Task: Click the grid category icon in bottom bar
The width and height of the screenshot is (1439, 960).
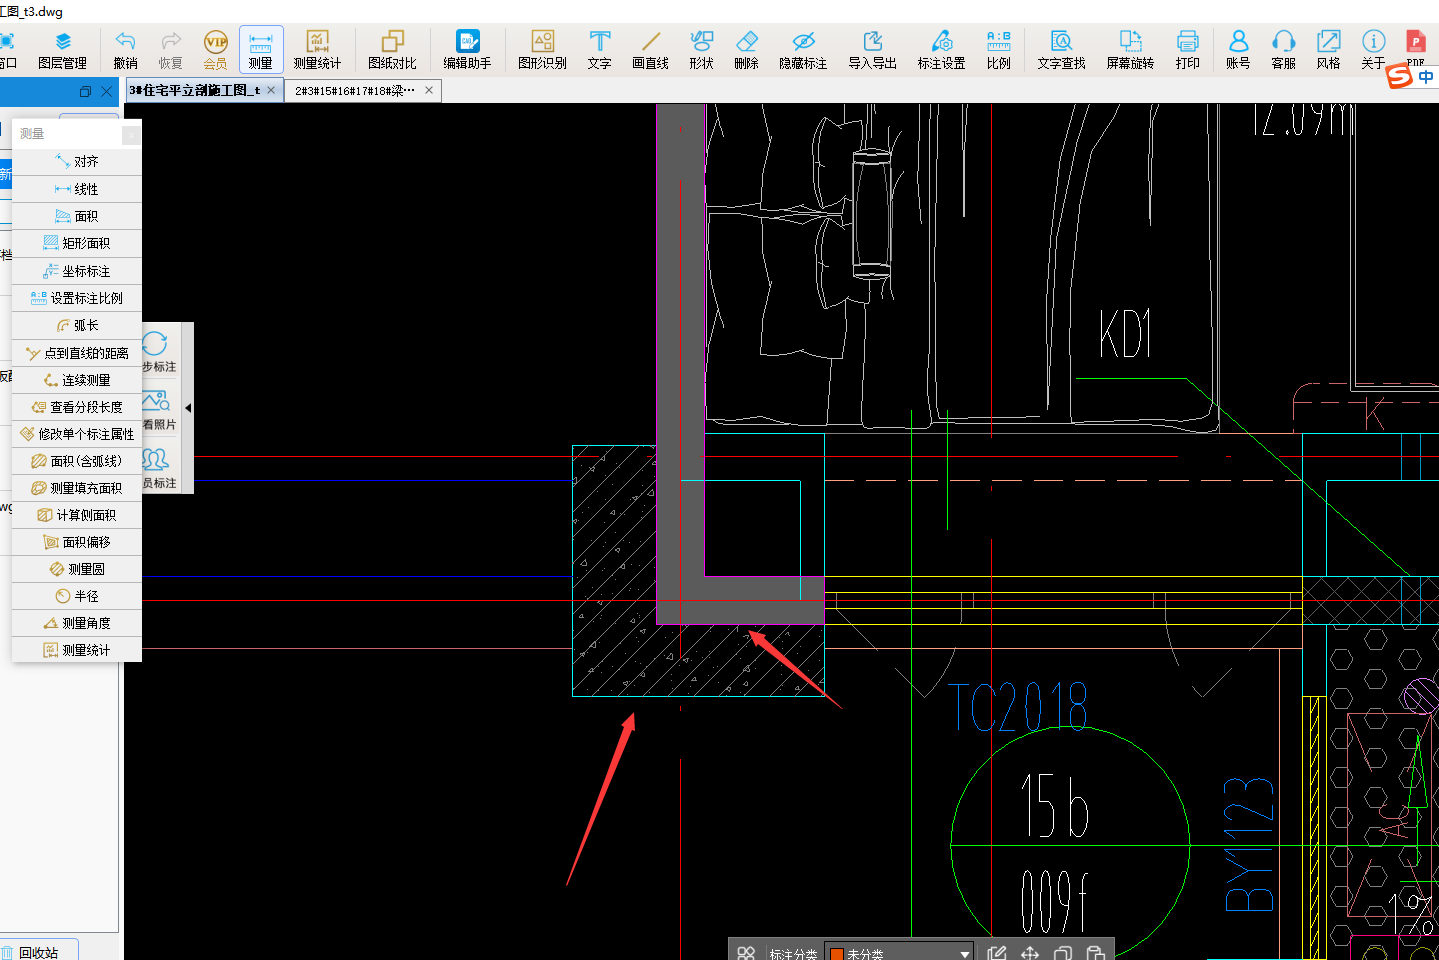Action: tap(746, 953)
